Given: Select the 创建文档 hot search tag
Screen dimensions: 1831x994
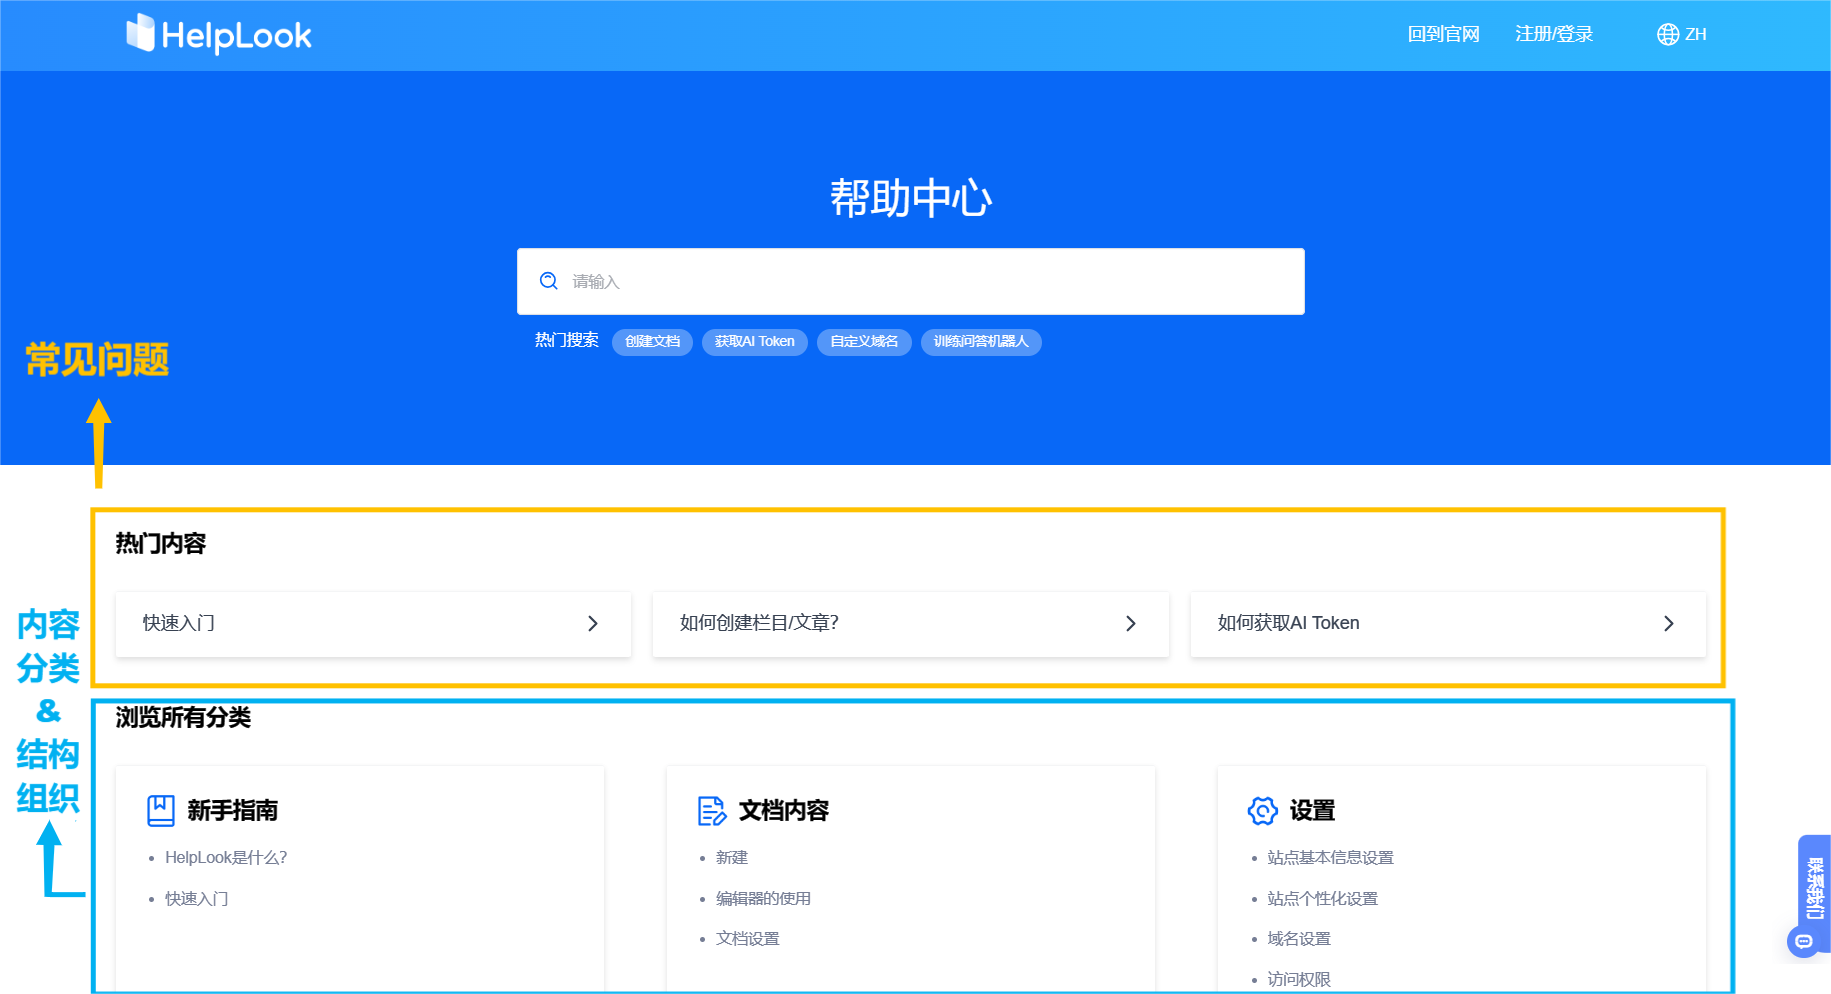Looking at the screenshot, I should 652,342.
